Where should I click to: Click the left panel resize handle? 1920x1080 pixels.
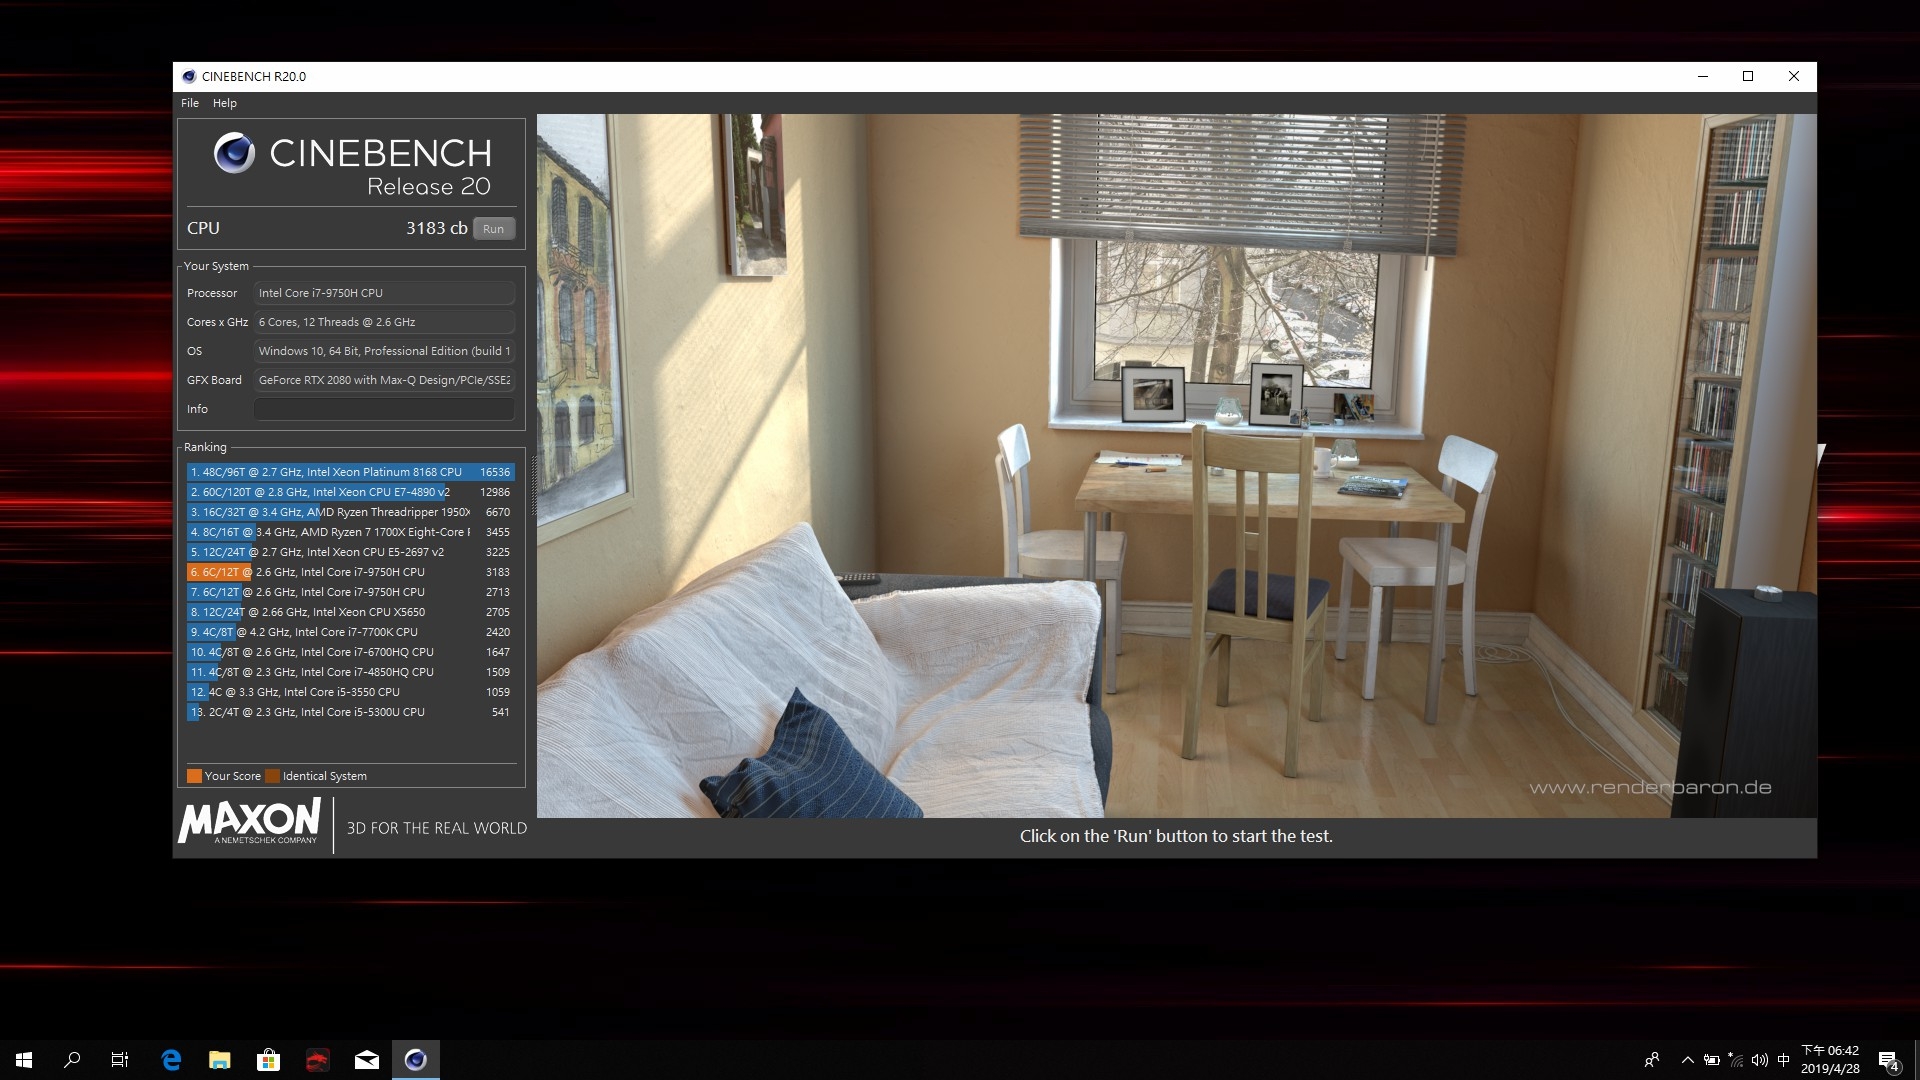click(x=533, y=486)
